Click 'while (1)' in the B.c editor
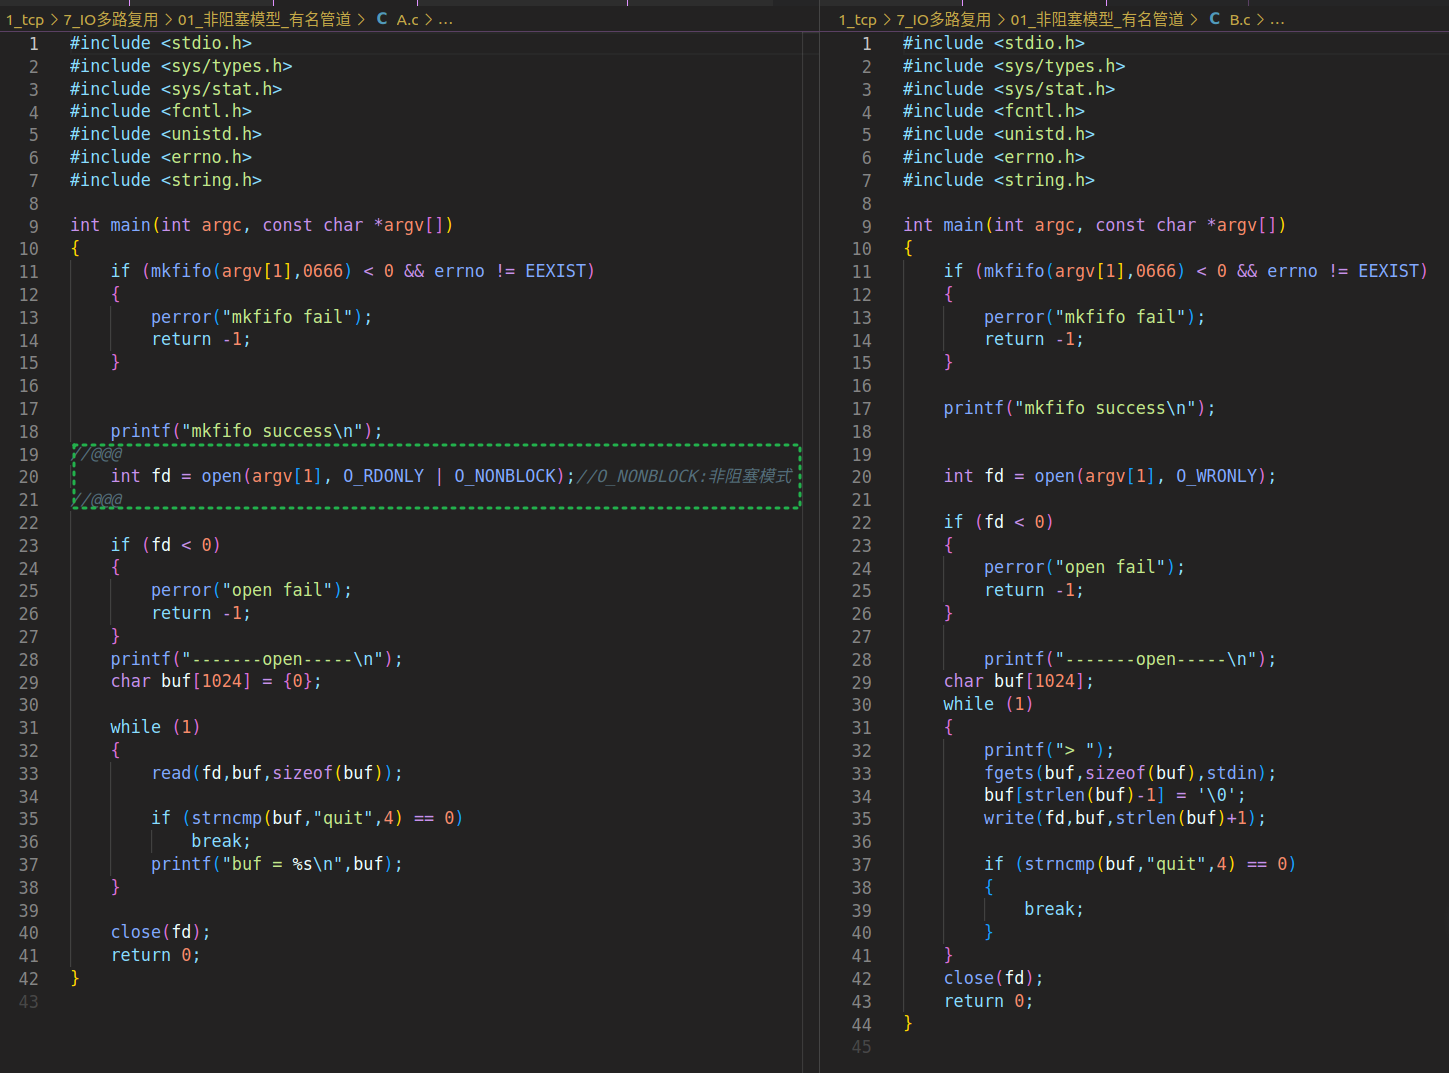This screenshot has width=1449, height=1073. 989,704
